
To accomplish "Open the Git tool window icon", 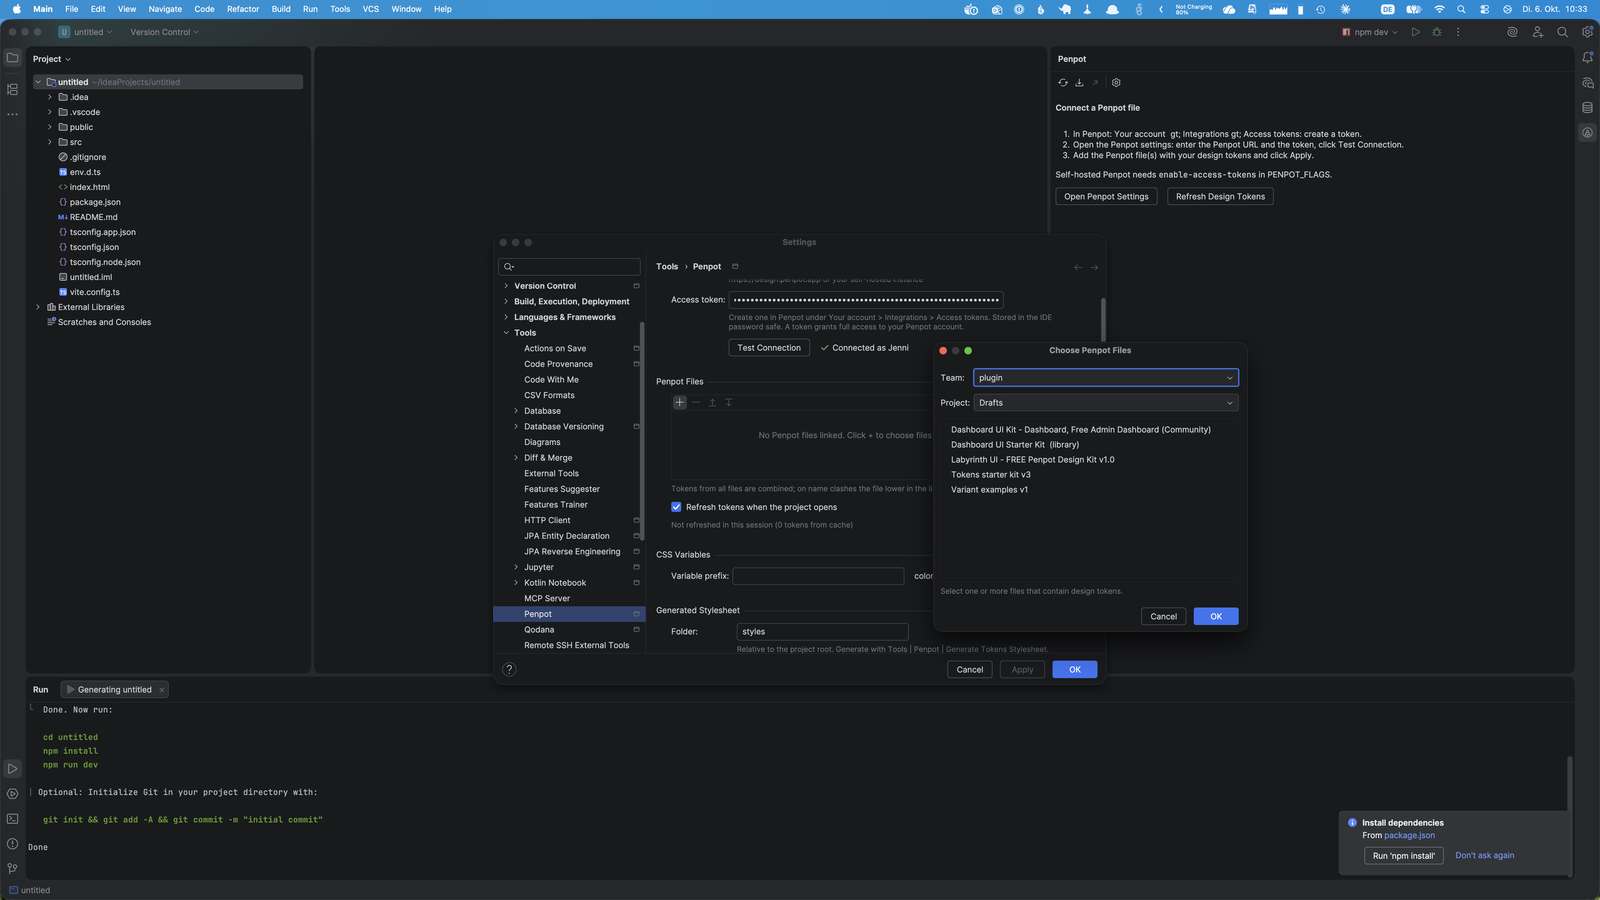I will [12, 869].
